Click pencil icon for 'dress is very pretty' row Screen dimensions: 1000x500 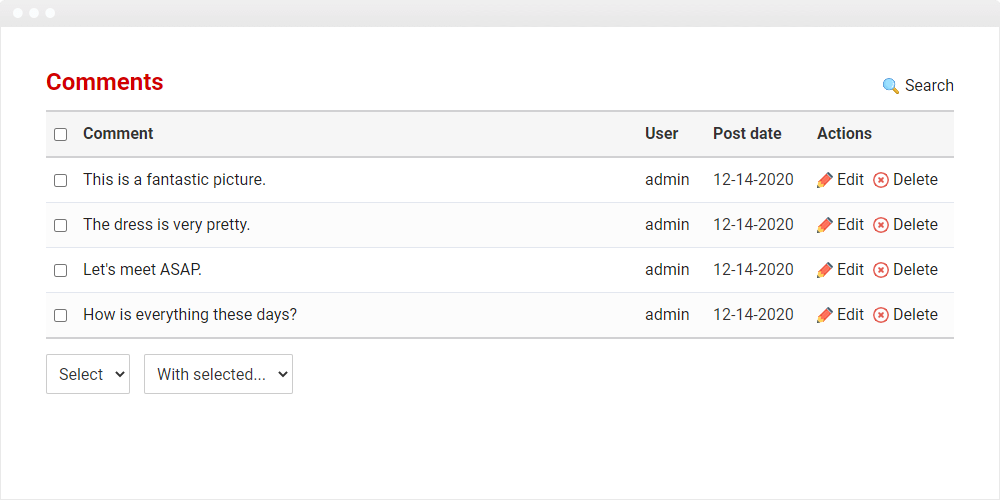click(825, 224)
